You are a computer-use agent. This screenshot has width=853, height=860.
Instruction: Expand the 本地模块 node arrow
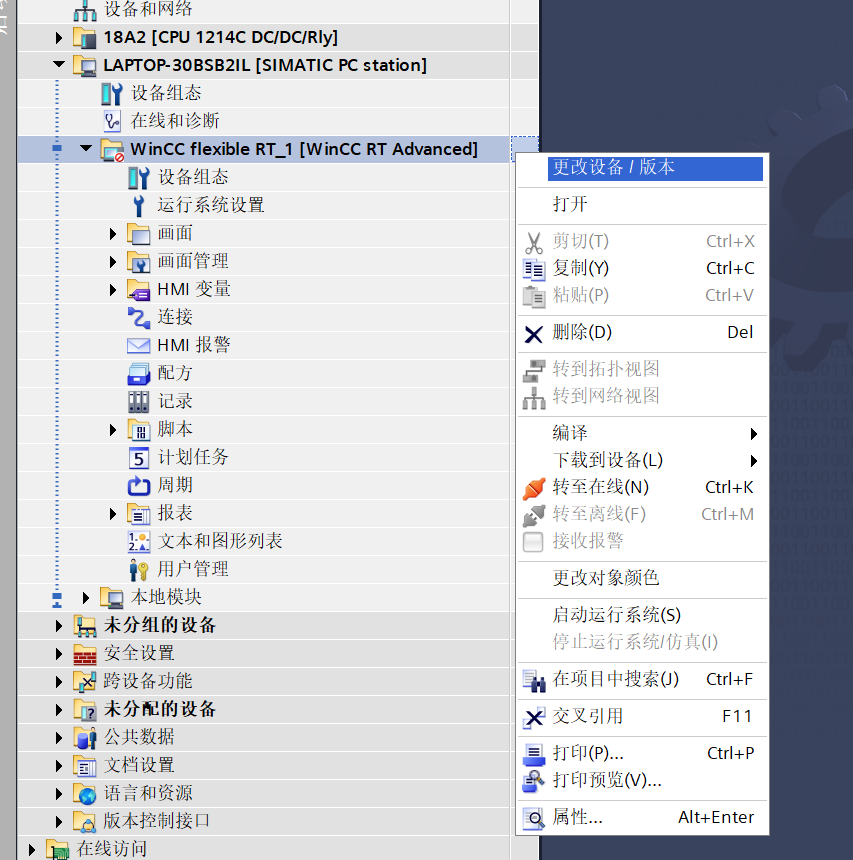(x=86, y=598)
